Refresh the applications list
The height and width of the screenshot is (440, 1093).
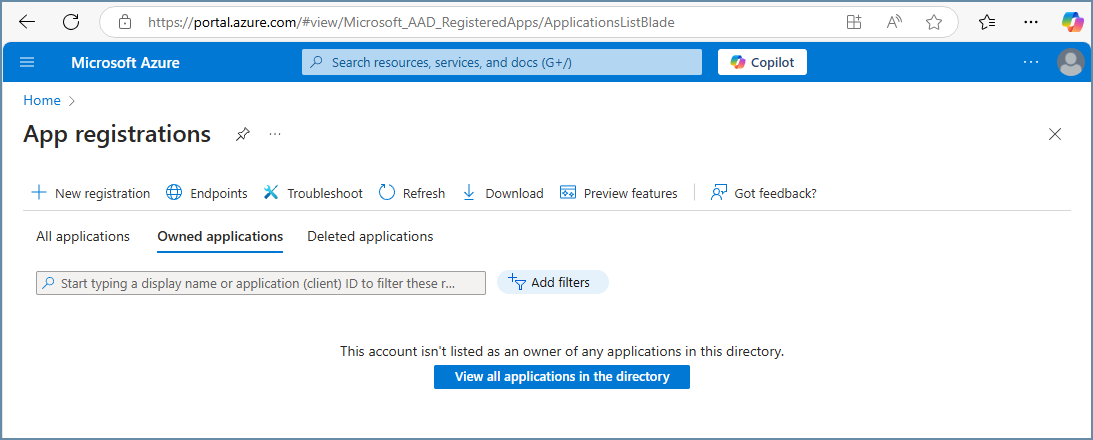coord(412,193)
